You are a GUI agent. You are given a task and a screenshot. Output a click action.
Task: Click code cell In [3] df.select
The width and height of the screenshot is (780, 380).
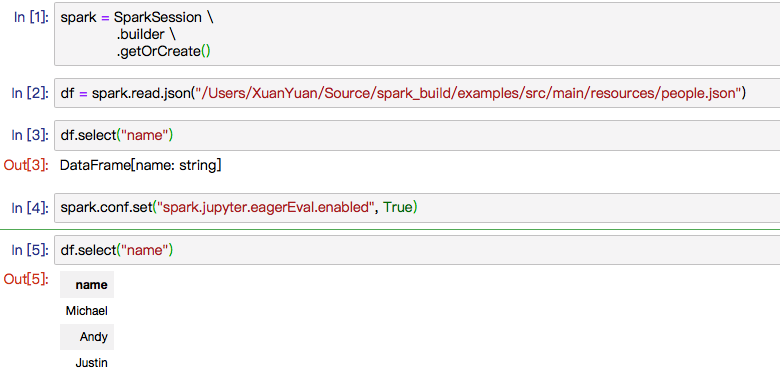click(x=417, y=135)
